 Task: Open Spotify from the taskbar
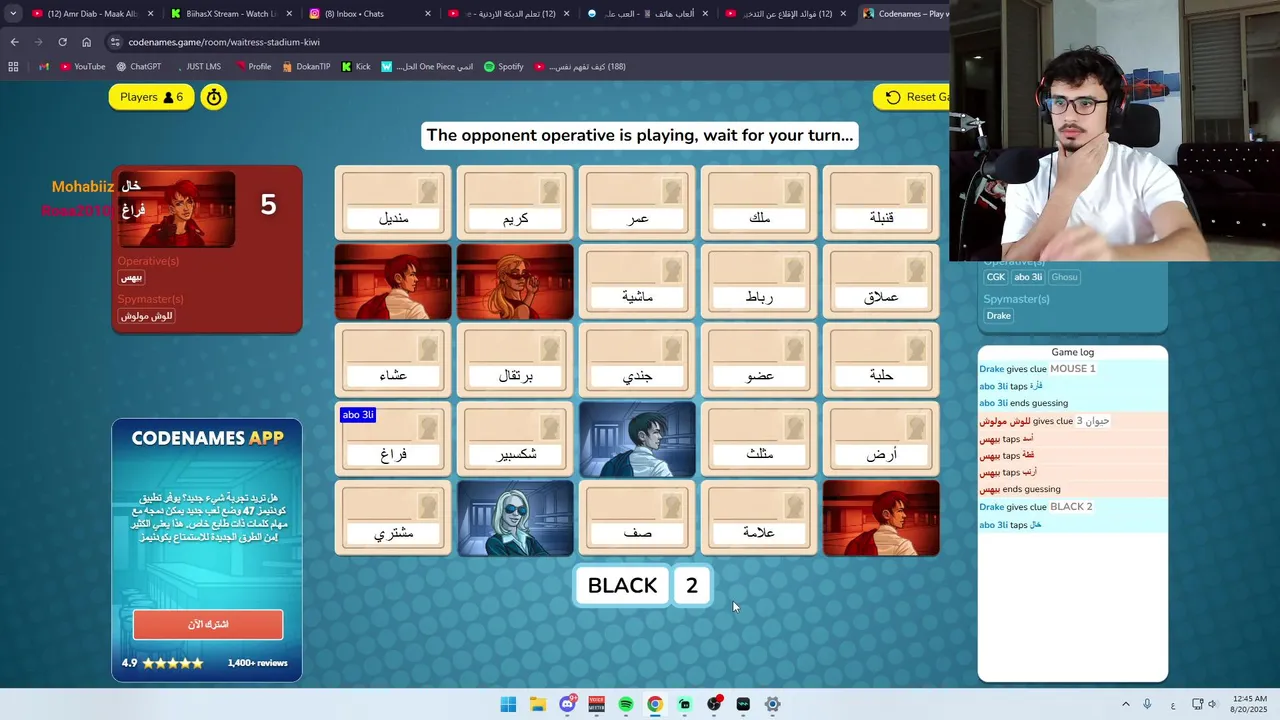(x=626, y=704)
